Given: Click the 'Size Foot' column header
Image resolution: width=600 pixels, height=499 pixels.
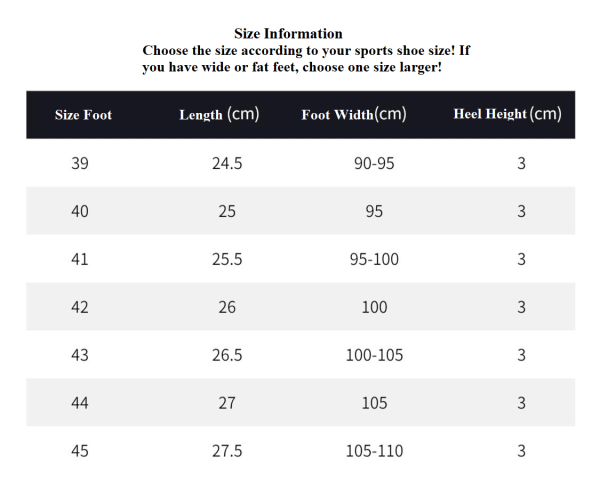Looking at the screenshot, I should point(83,115).
